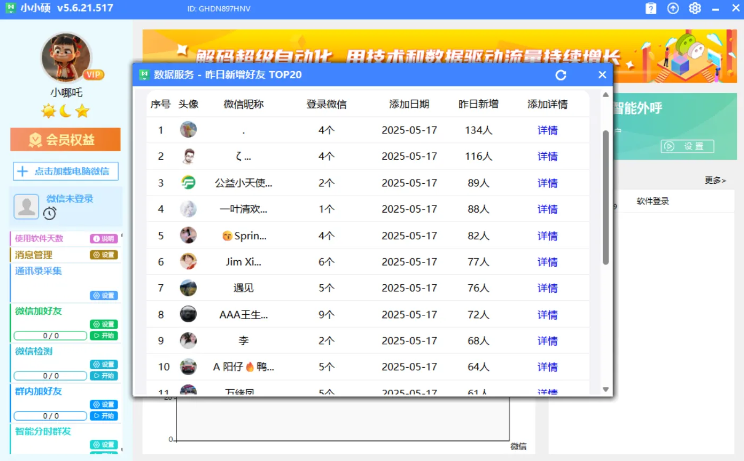Screen dimensions: 744x461
Task: Open 详情 for 遇见 row
Action: pyautogui.click(x=547, y=288)
